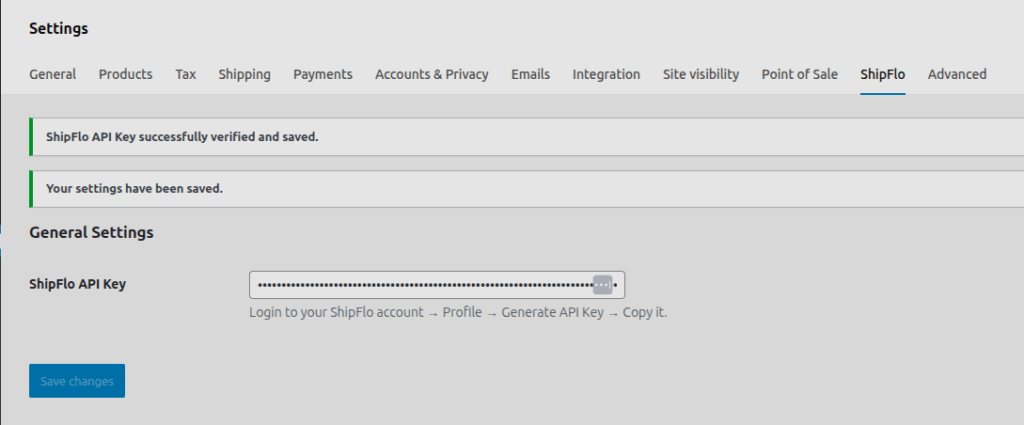Open the Integration tab
Screen dimensions: 1024x425
[x=606, y=74]
